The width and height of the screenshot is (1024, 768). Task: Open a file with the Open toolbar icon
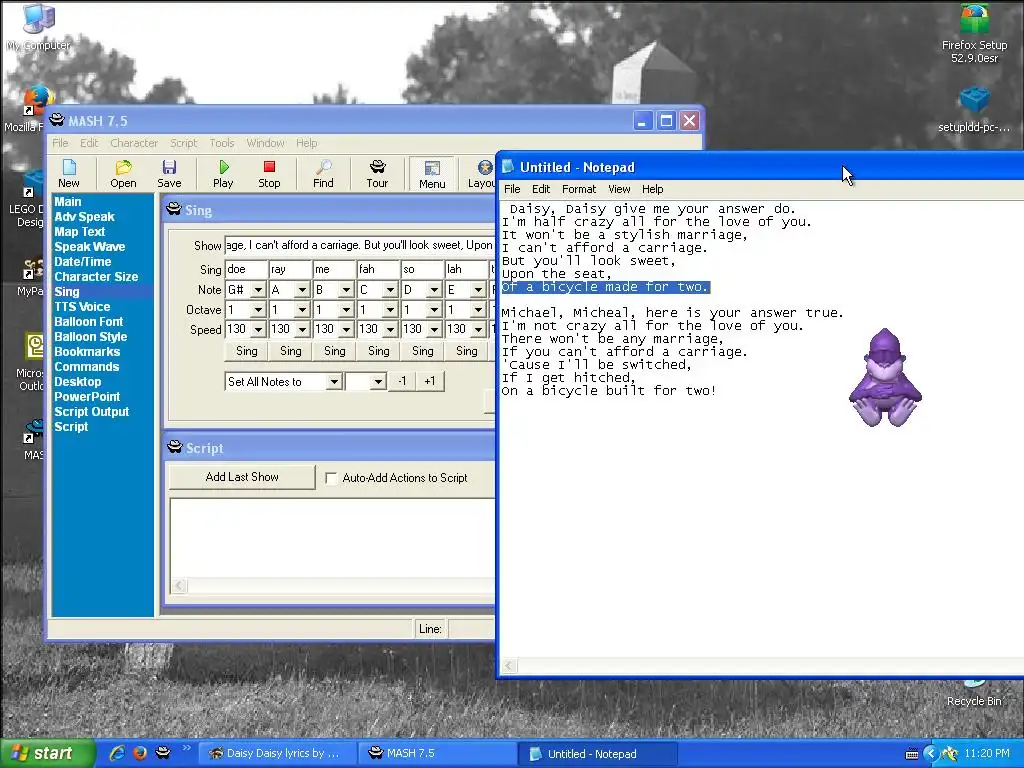pos(123,174)
